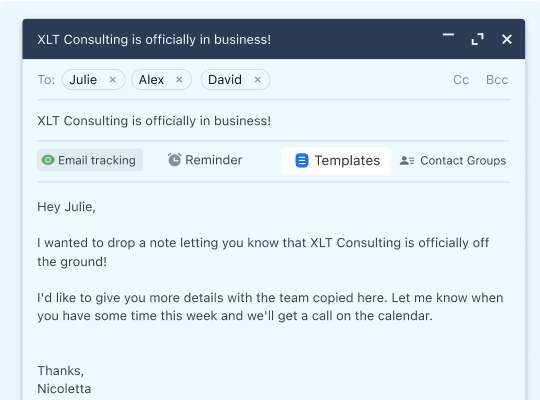Click the Alex recipient name
This screenshot has height=400, width=540.
[151, 80]
